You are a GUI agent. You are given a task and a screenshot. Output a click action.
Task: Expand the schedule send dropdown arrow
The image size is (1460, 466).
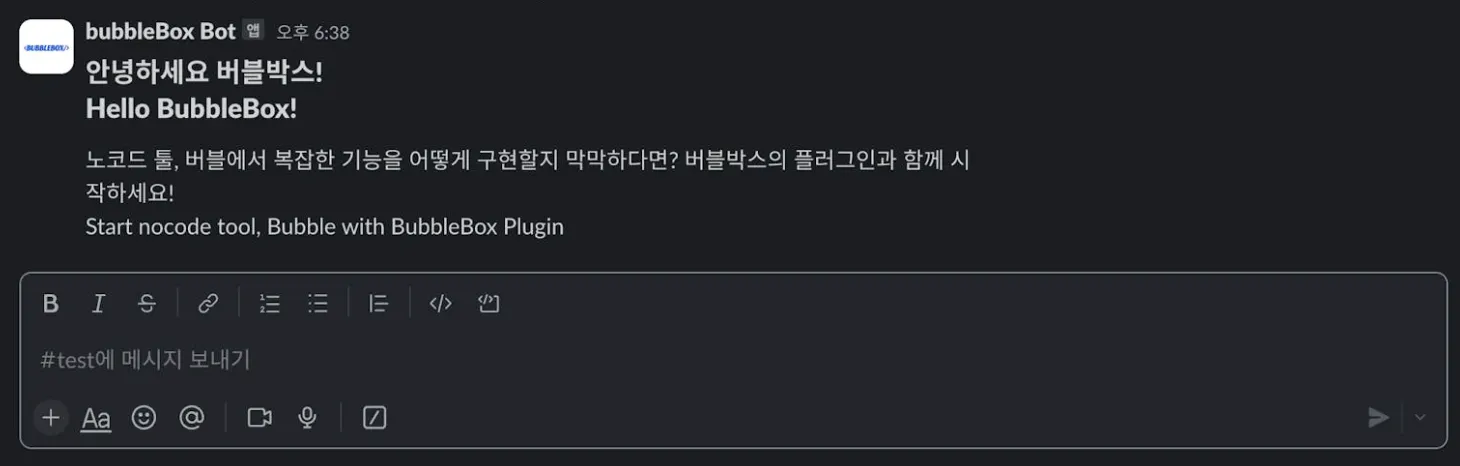pos(1420,418)
